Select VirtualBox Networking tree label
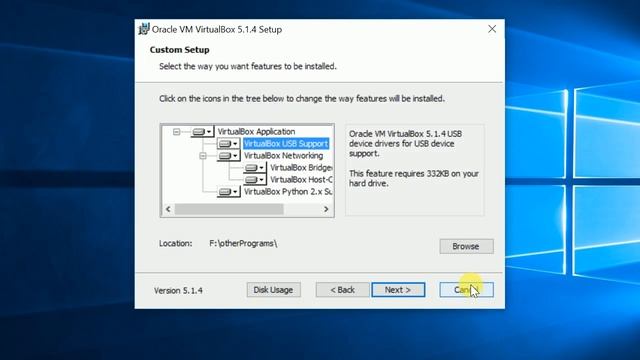The width and height of the screenshot is (640, 360). point(283,156)
